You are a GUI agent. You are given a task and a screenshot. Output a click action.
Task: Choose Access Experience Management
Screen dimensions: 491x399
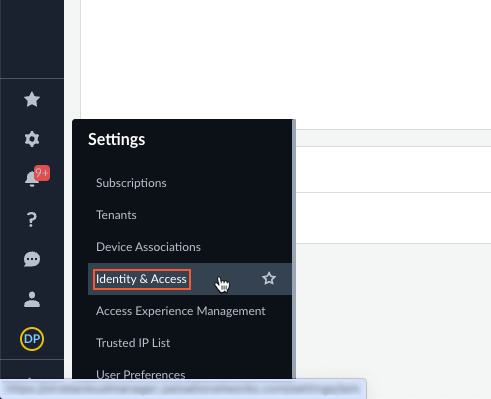tap(181, 311)
